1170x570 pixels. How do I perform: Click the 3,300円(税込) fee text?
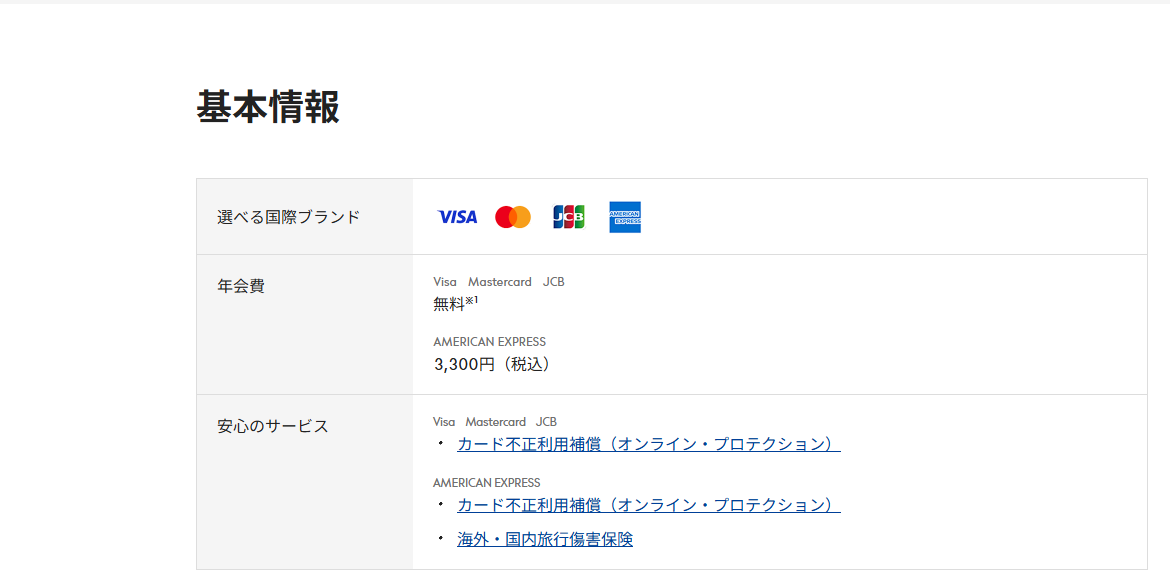[493, 365]
